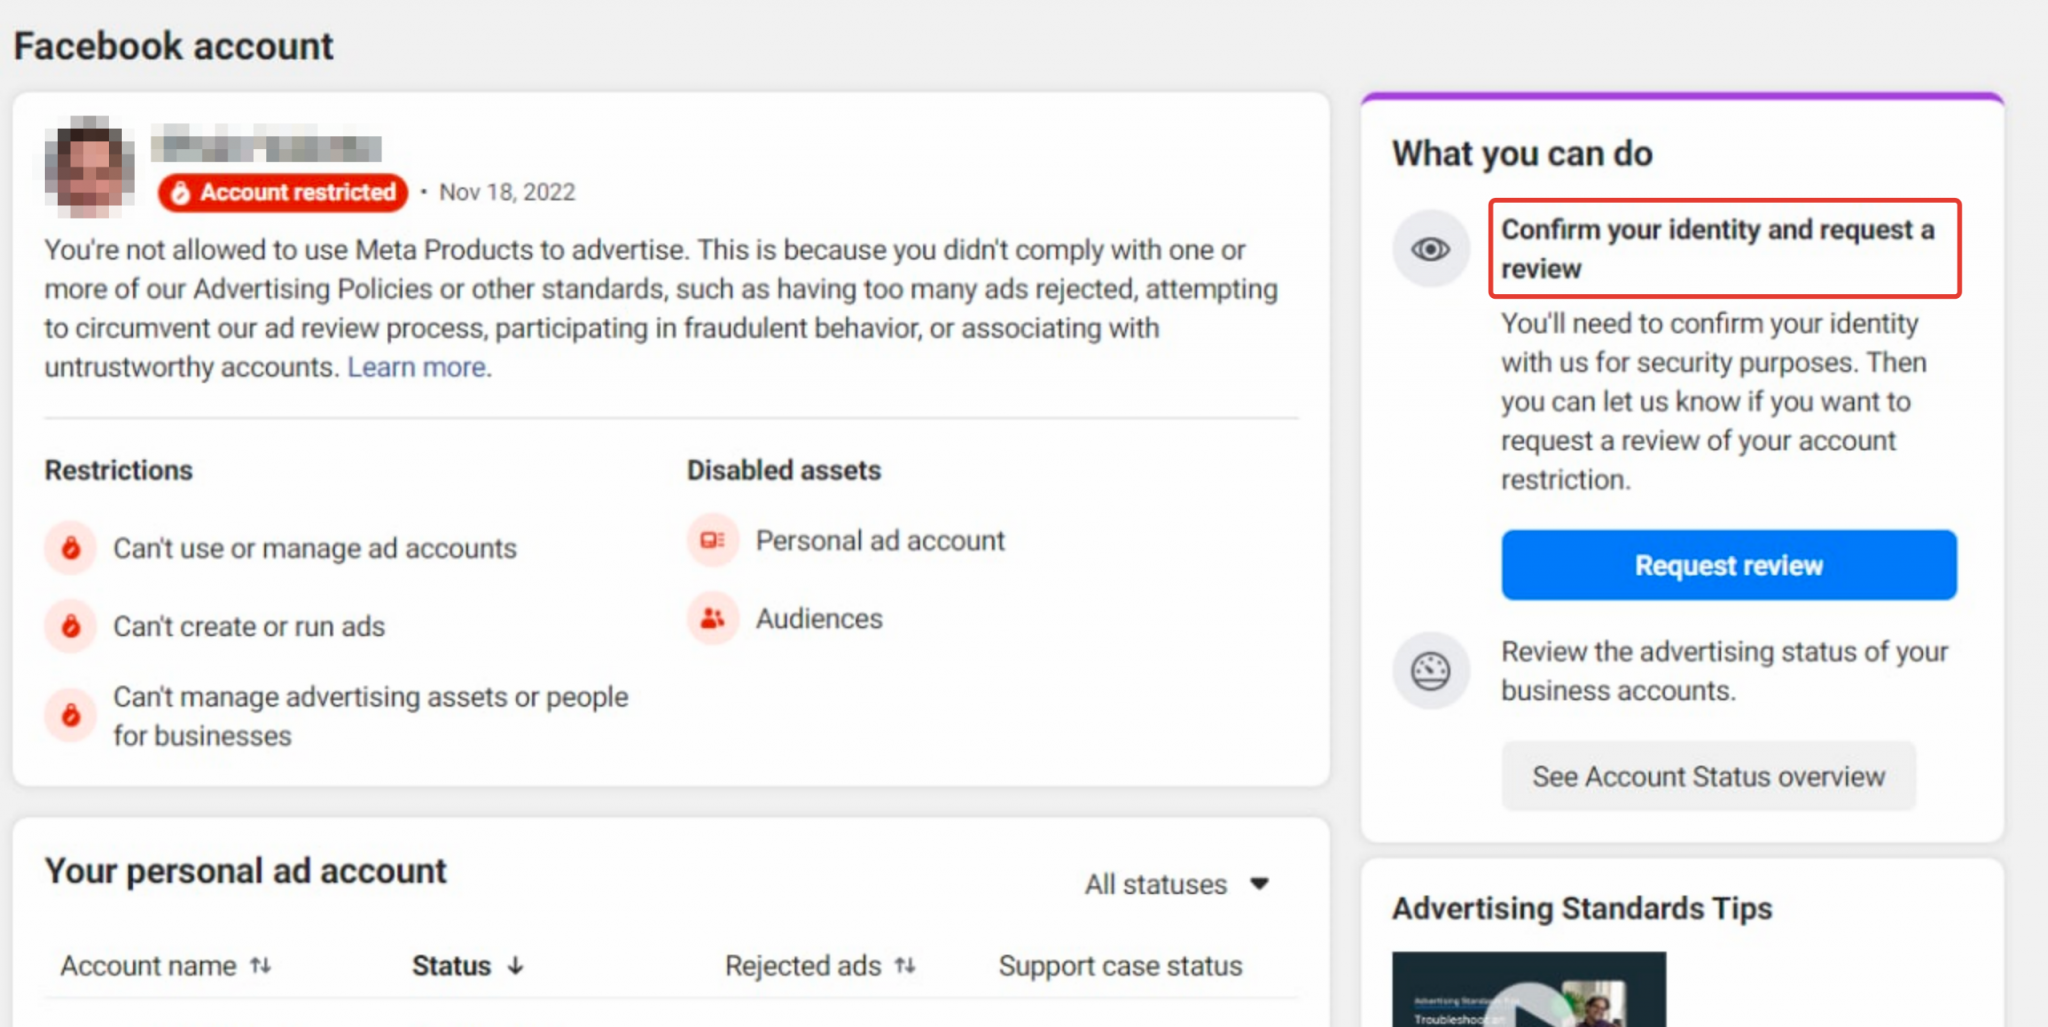Image resolution: width=2048 pixels, height=1027 pixels.
Task: Play the Advertising Standards Tips video
Action: click(x=1528, y=1005)
